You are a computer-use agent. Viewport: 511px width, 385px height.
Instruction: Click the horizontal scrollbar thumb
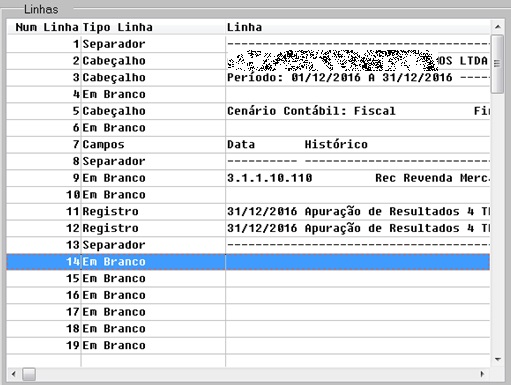click(x=29, y=374)
